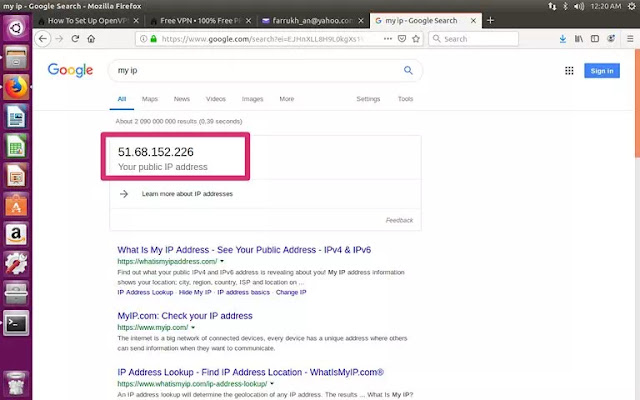
Task: Open Amazon launcher icon
Action: (x=16, y=235)
